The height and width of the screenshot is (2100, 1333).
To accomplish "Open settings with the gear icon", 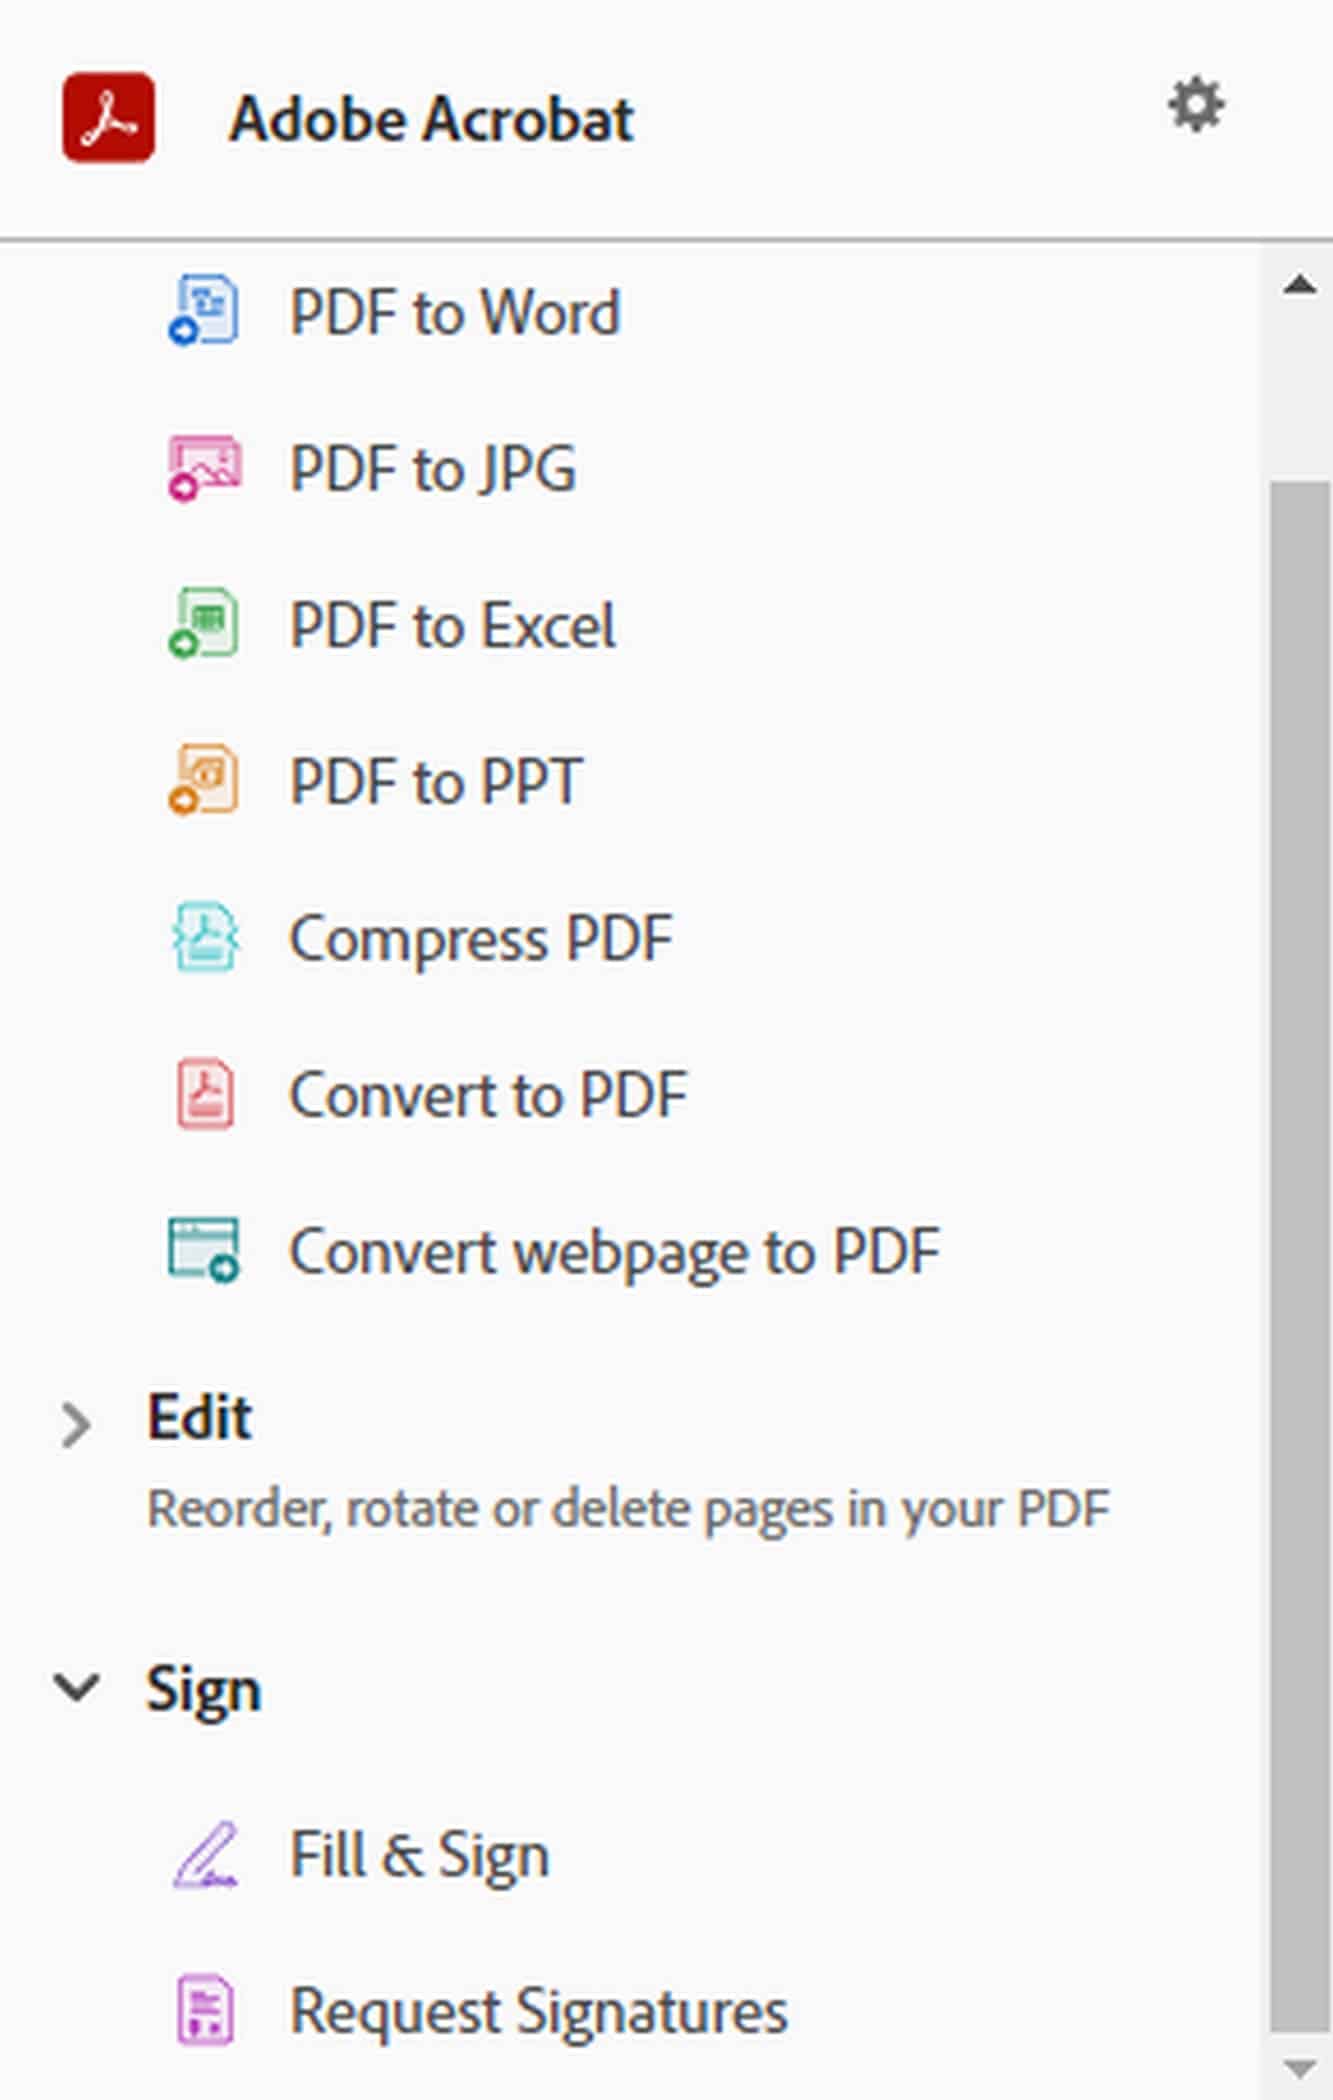I will coord(1196,104).
